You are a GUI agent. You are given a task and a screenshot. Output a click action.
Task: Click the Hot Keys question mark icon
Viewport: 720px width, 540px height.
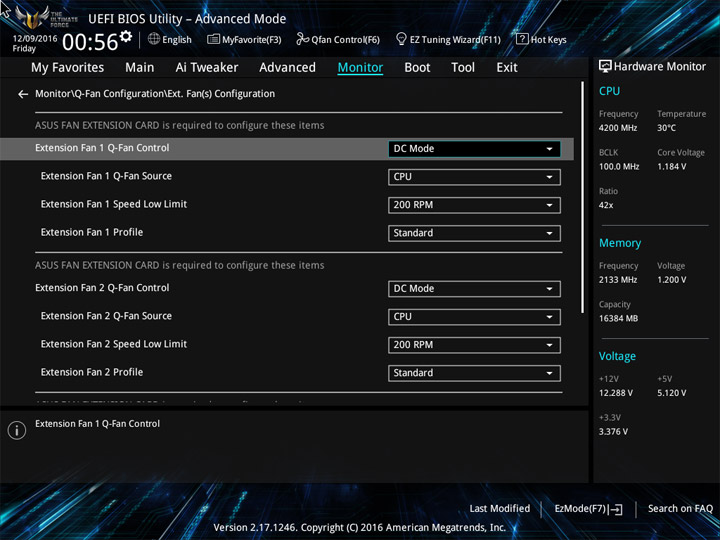click(x=522, y=39)
